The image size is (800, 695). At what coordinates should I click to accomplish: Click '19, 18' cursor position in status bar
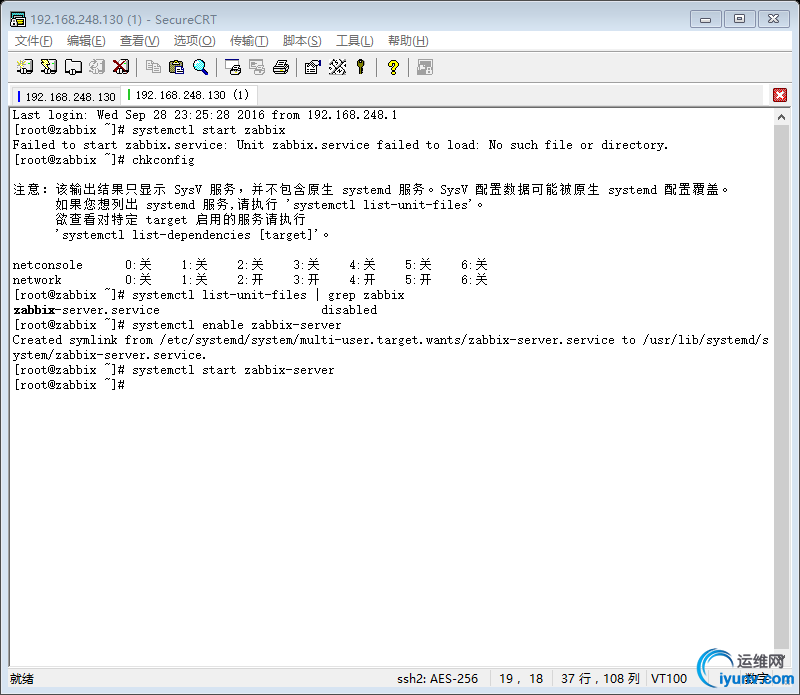point(521,679)
